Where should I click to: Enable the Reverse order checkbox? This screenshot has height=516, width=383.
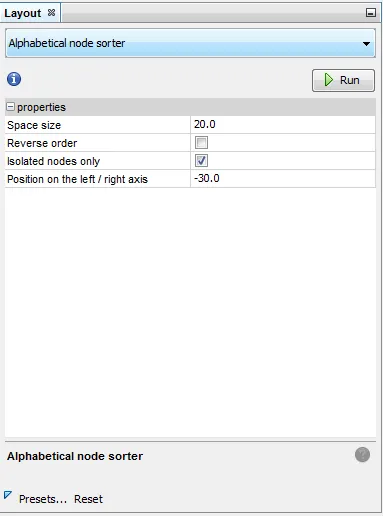[x=201, y=143]
